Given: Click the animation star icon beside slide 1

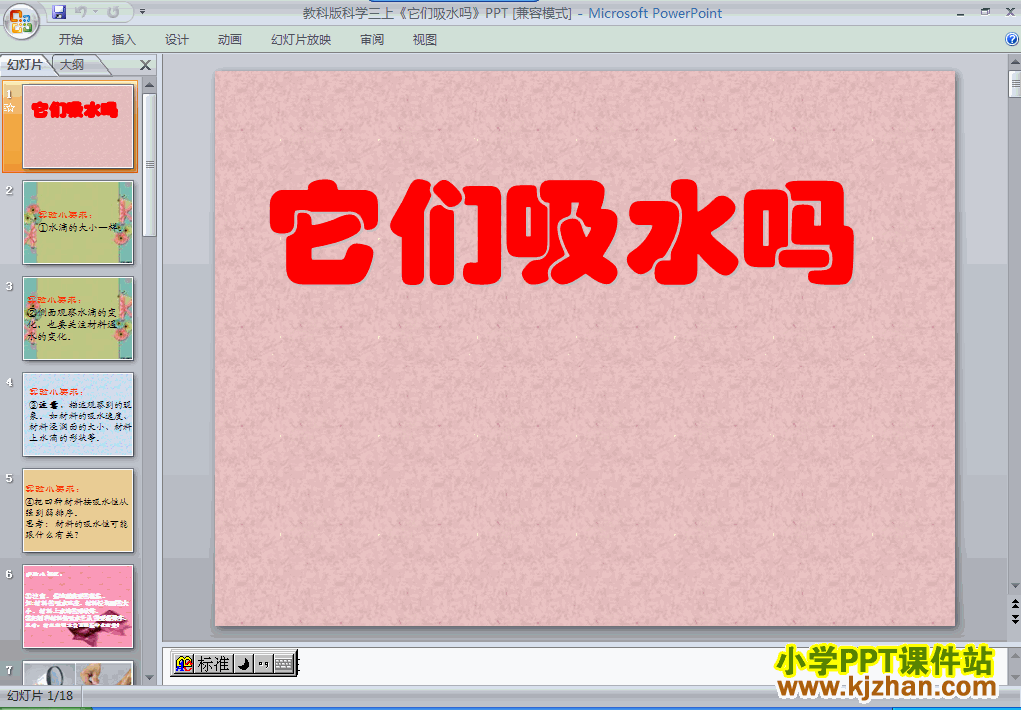Looking at the screenshot, I should pyautogui.click(x=9, y=107).
